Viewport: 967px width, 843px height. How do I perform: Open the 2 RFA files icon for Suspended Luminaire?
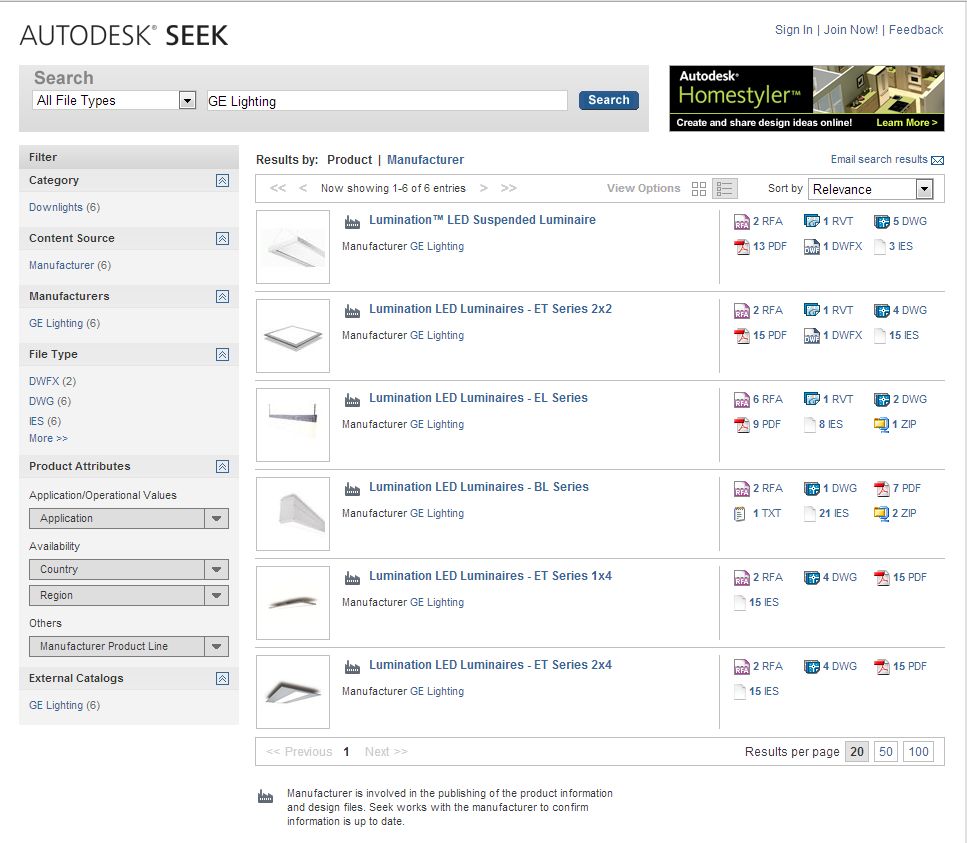tap(741, 222)
